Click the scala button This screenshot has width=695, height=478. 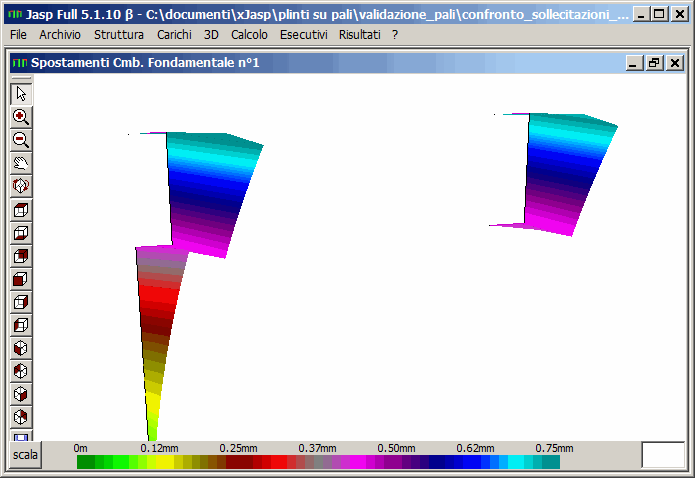click(x=25, y=455)
